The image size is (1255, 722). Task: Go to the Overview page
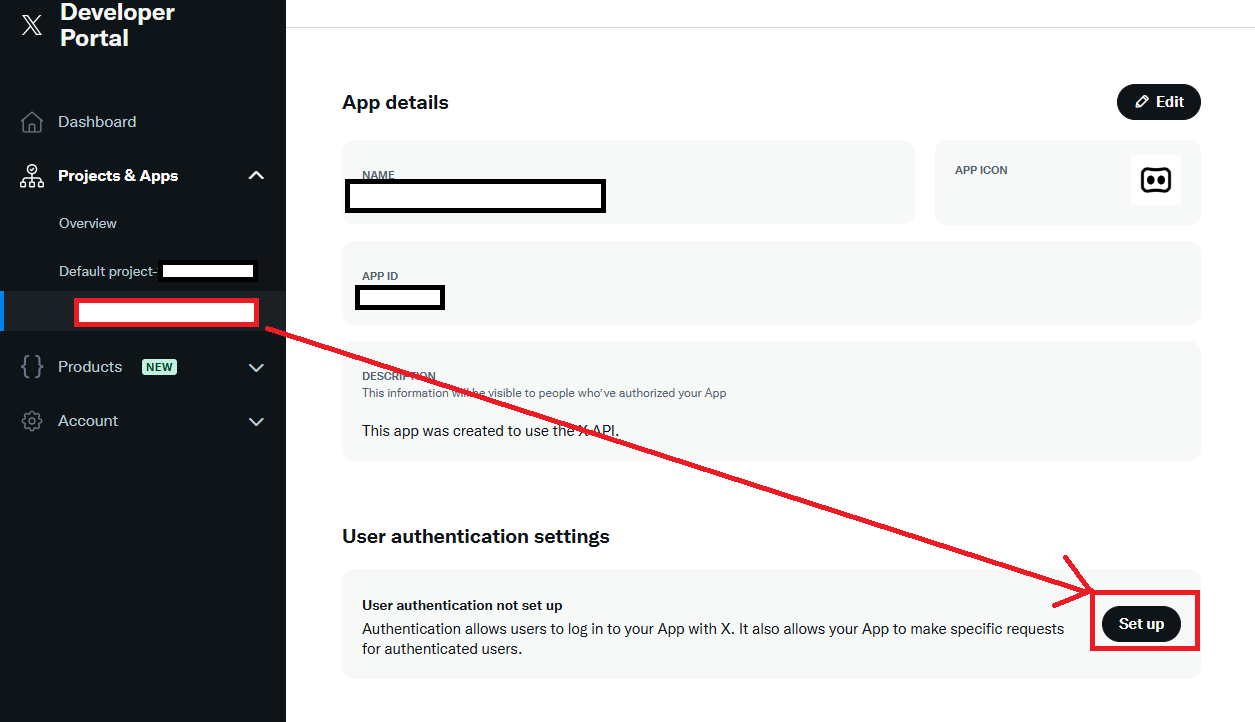88,223
